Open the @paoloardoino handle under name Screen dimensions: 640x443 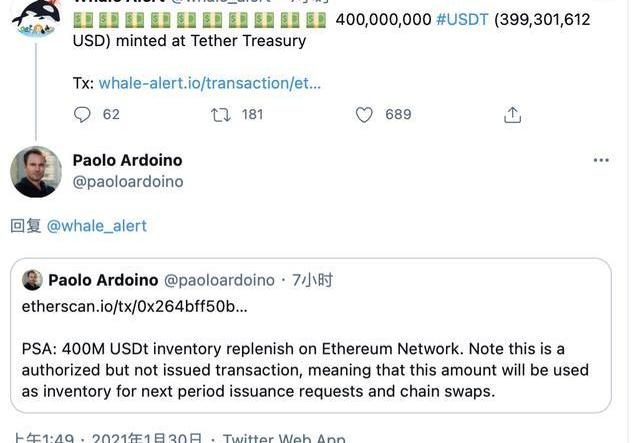(128, 182)
